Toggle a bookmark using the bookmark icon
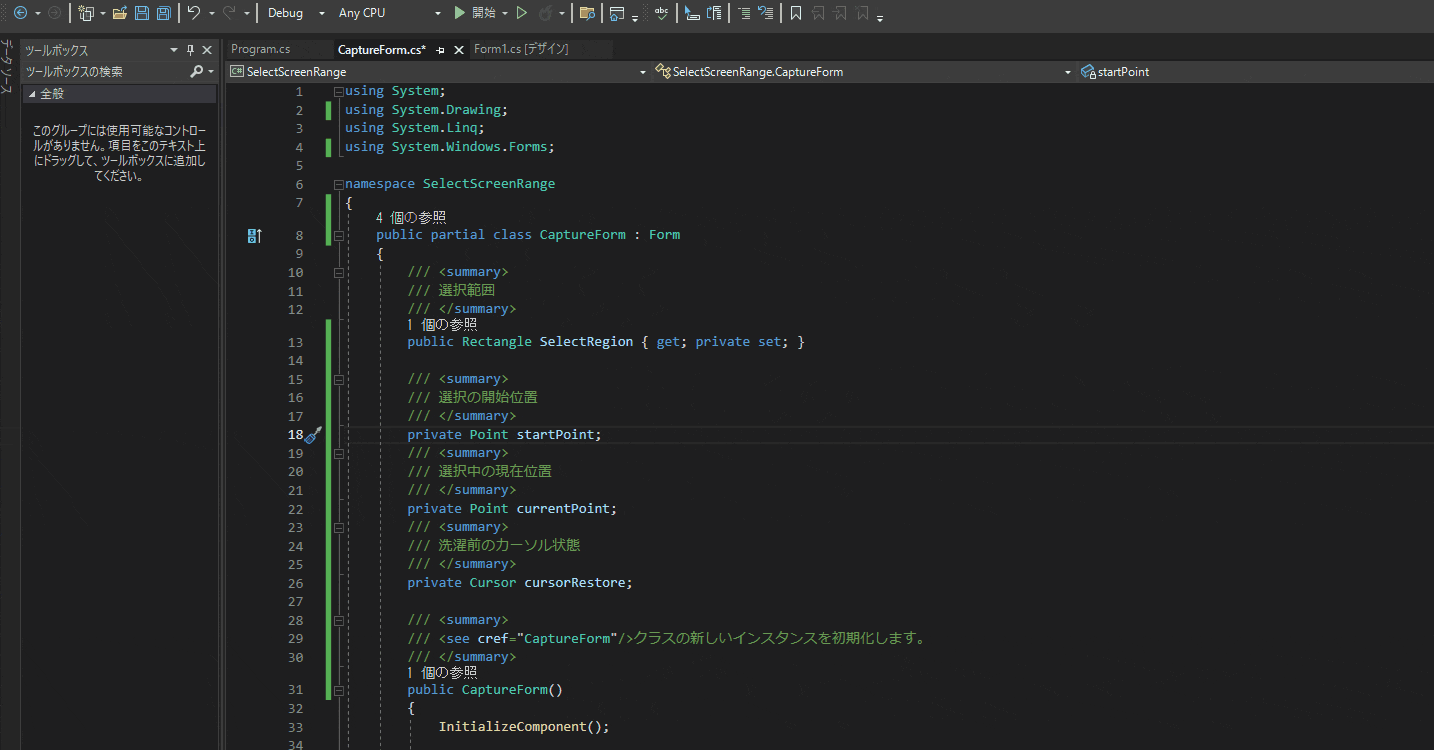This screenshot has width=1434, height=750. coord(796,13)
